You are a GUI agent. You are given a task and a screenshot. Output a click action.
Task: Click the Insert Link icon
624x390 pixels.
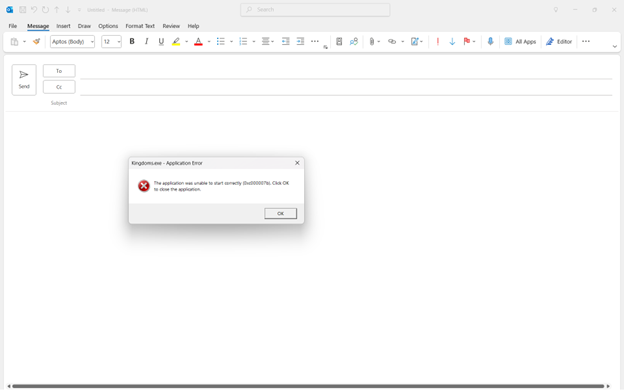[392, 41]
